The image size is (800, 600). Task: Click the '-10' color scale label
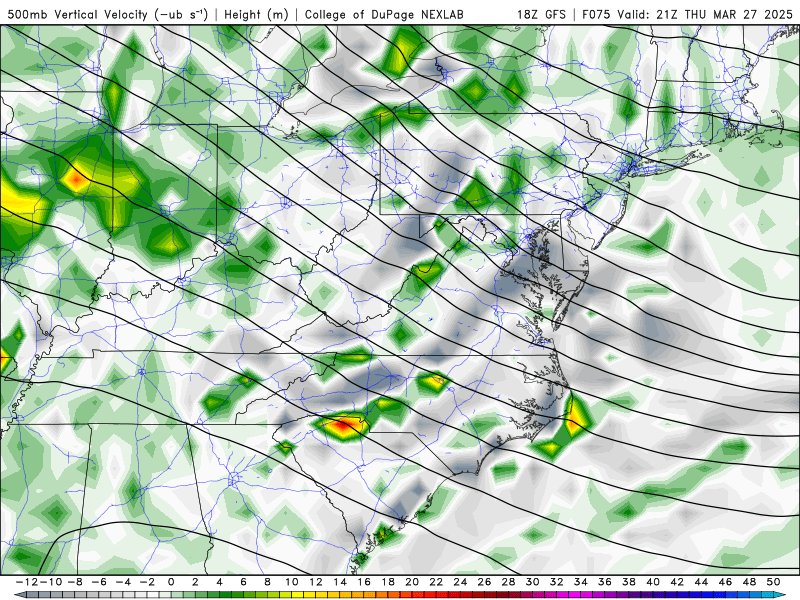pyautogui.click(x=49, y=582)
